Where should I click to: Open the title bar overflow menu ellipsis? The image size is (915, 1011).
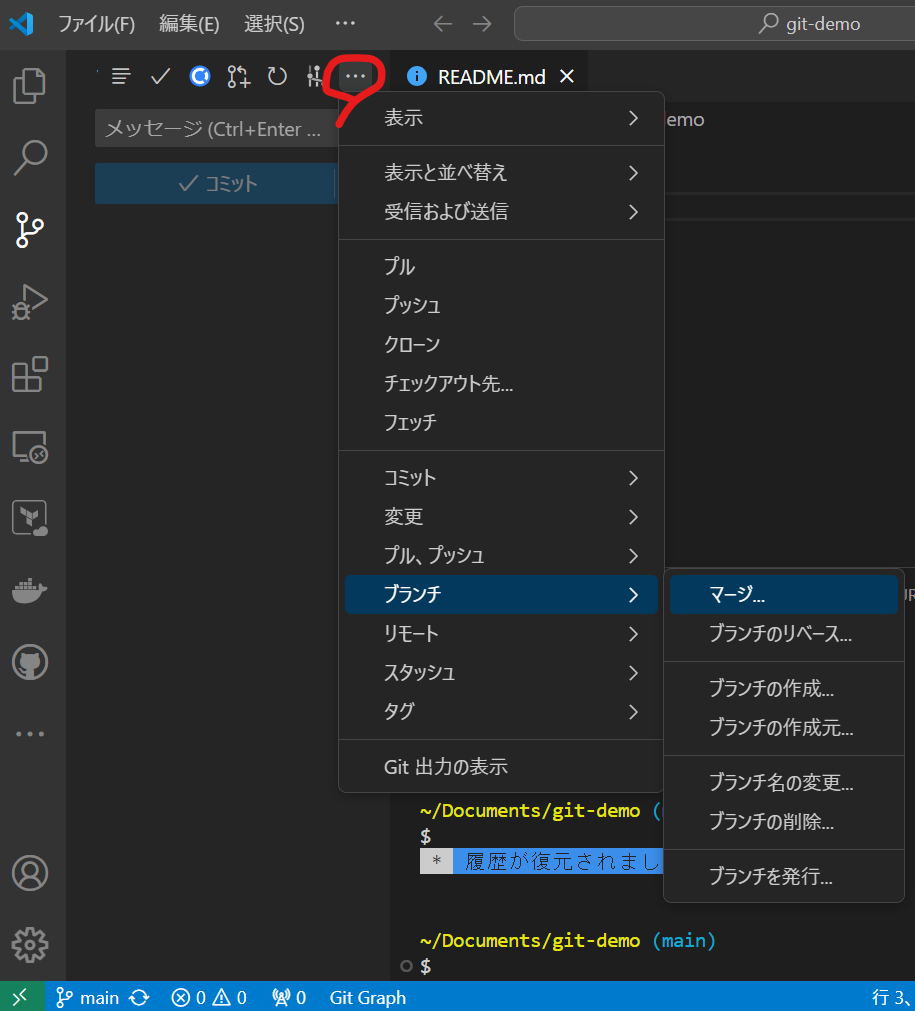345,24
